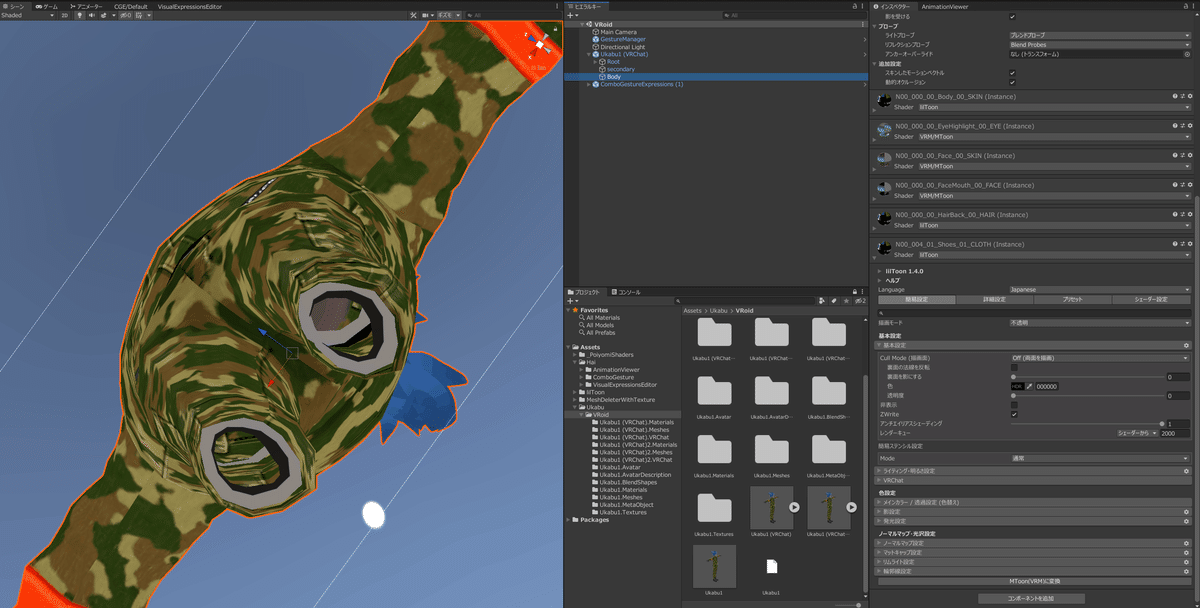Click the scene orientation gizmo
This screenshot has width=1200, height=608.
541,44
